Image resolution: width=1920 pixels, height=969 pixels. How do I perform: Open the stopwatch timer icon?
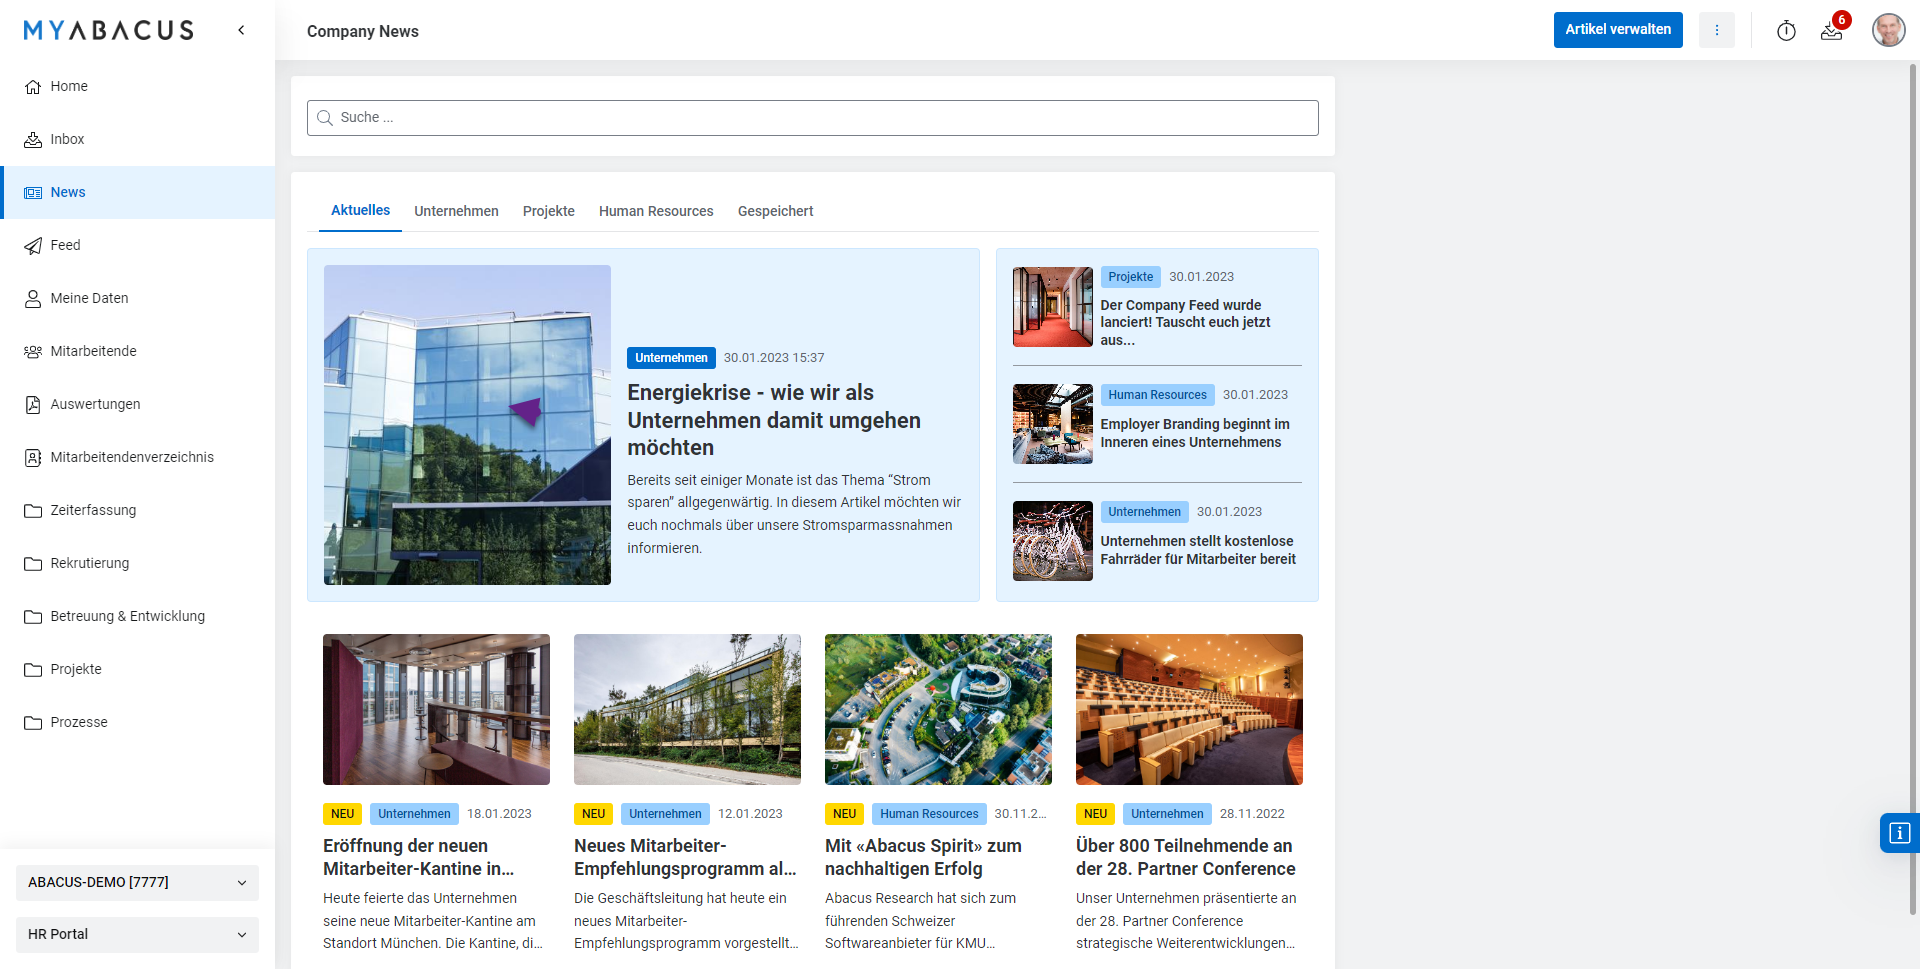pos(1786,31)
